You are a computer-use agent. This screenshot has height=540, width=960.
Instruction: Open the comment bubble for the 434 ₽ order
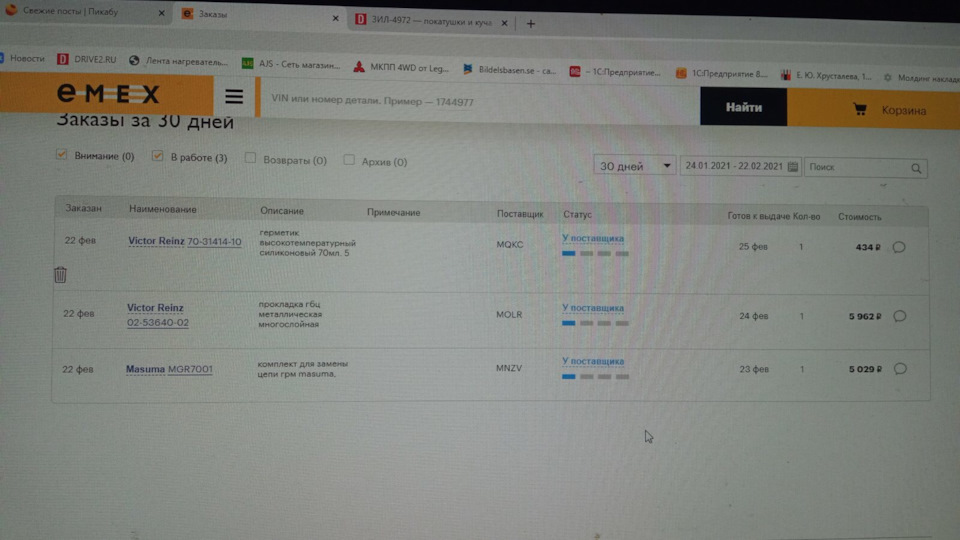899,247
